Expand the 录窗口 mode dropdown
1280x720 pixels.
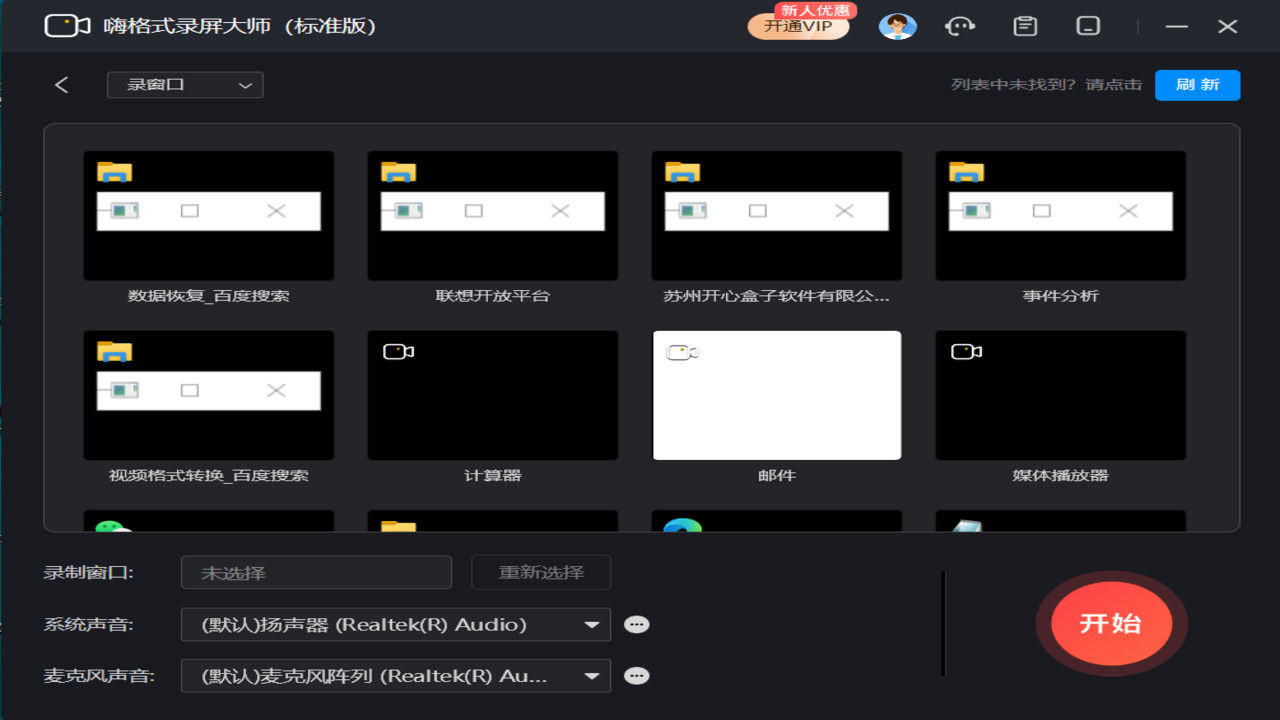185,85
